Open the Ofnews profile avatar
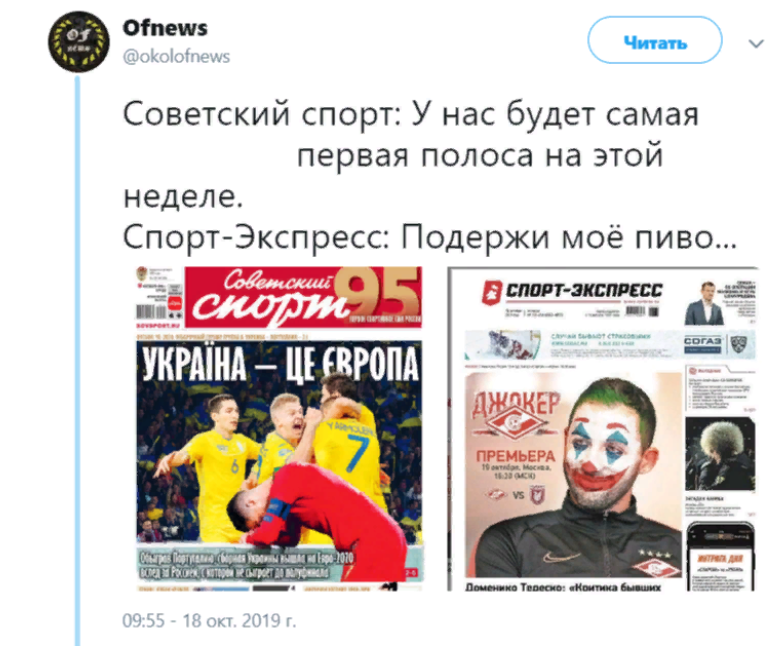This screenshot has width=776, height=648. tap(79, 42)
